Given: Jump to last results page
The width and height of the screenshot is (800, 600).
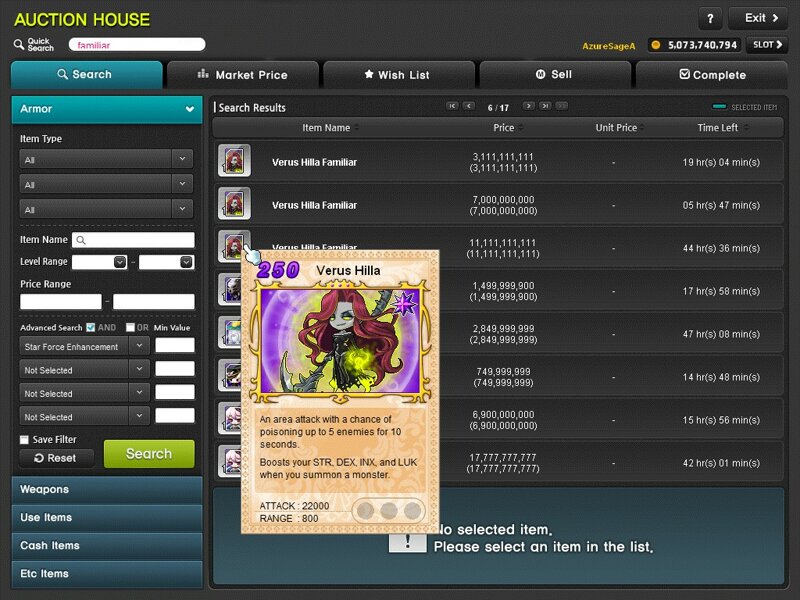Looking at the screenshot, I should click(x=545, y=106).
